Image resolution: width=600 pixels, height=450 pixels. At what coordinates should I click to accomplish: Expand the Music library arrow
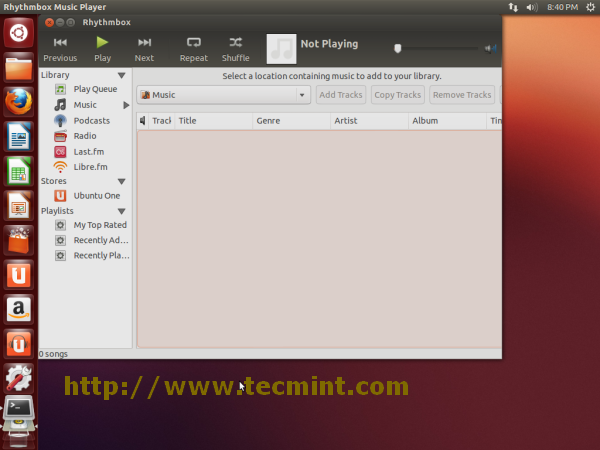pyautogui.click(x=126, y=105)
